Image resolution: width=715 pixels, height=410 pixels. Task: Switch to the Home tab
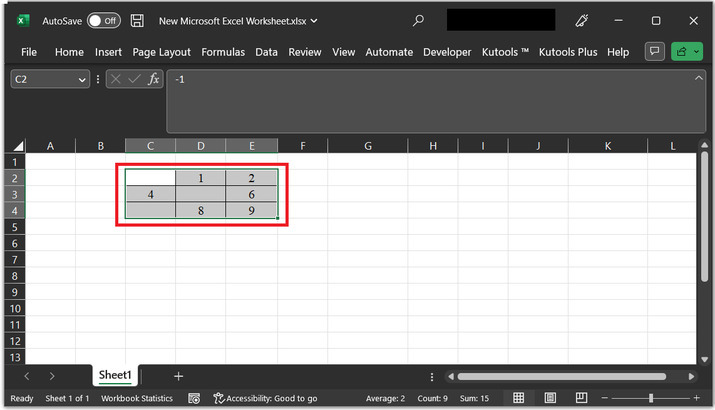(x=69, y=52)
